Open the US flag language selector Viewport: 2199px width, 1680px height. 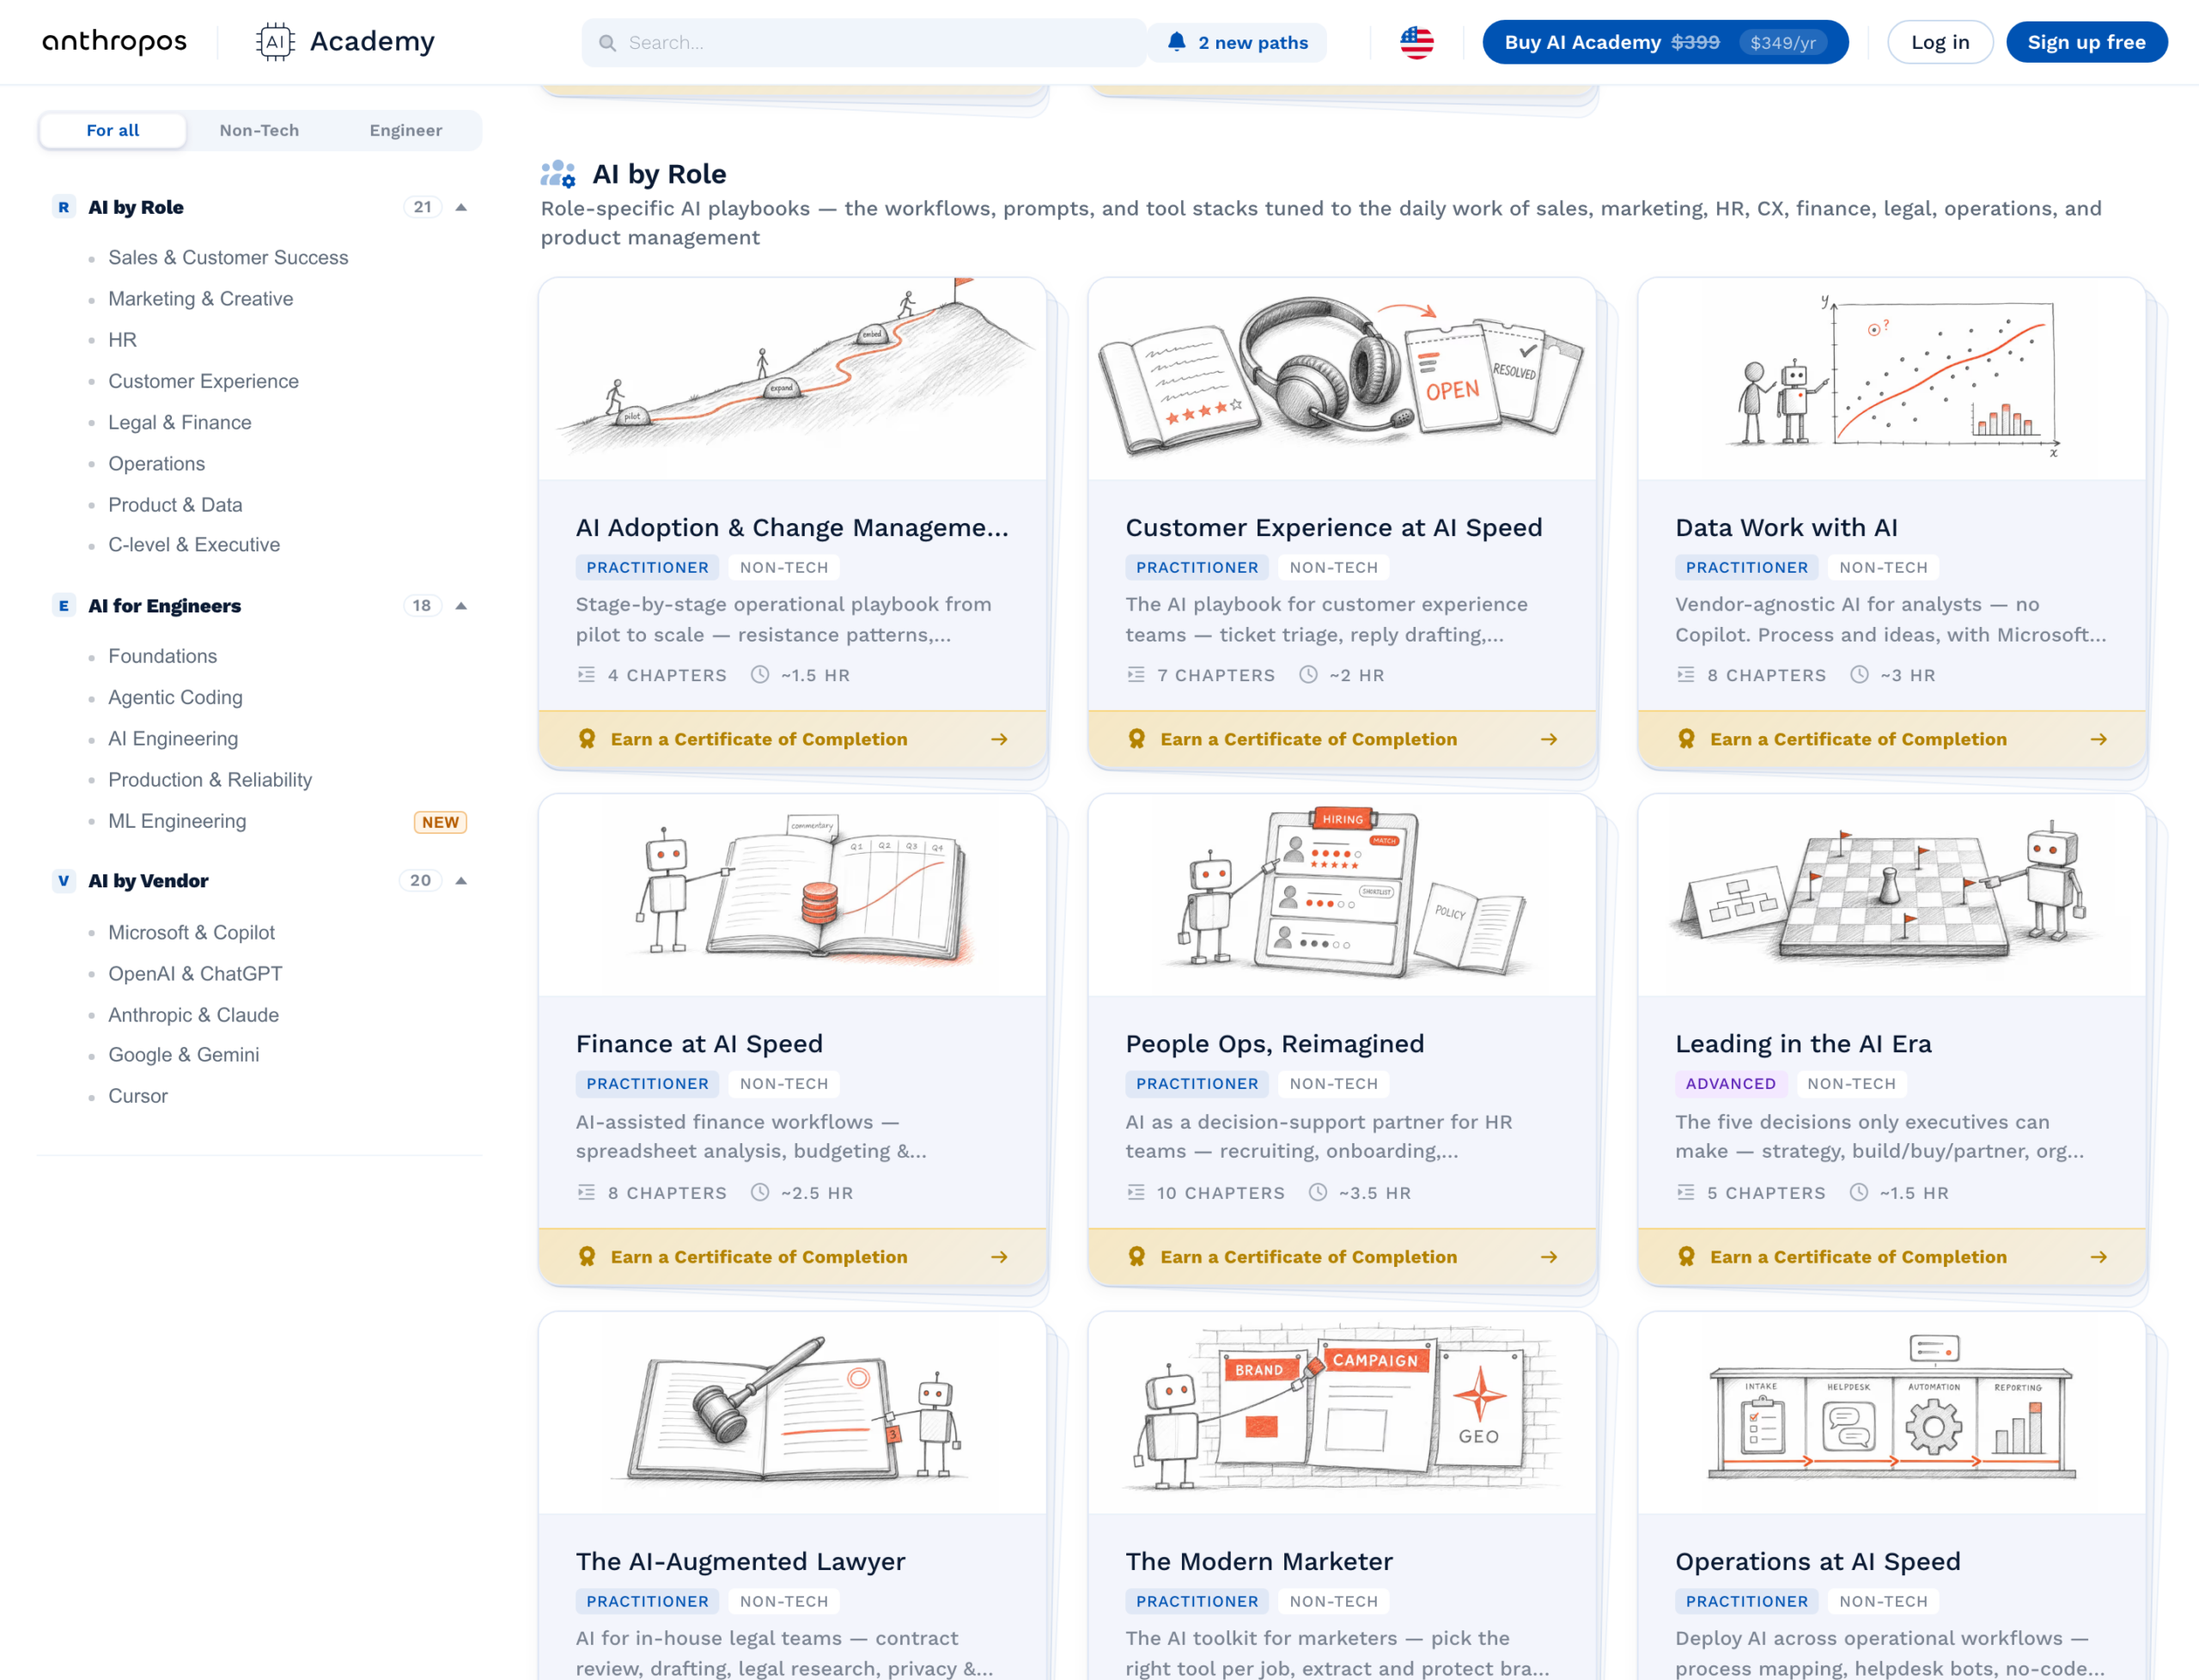(x=1417, y=42)
